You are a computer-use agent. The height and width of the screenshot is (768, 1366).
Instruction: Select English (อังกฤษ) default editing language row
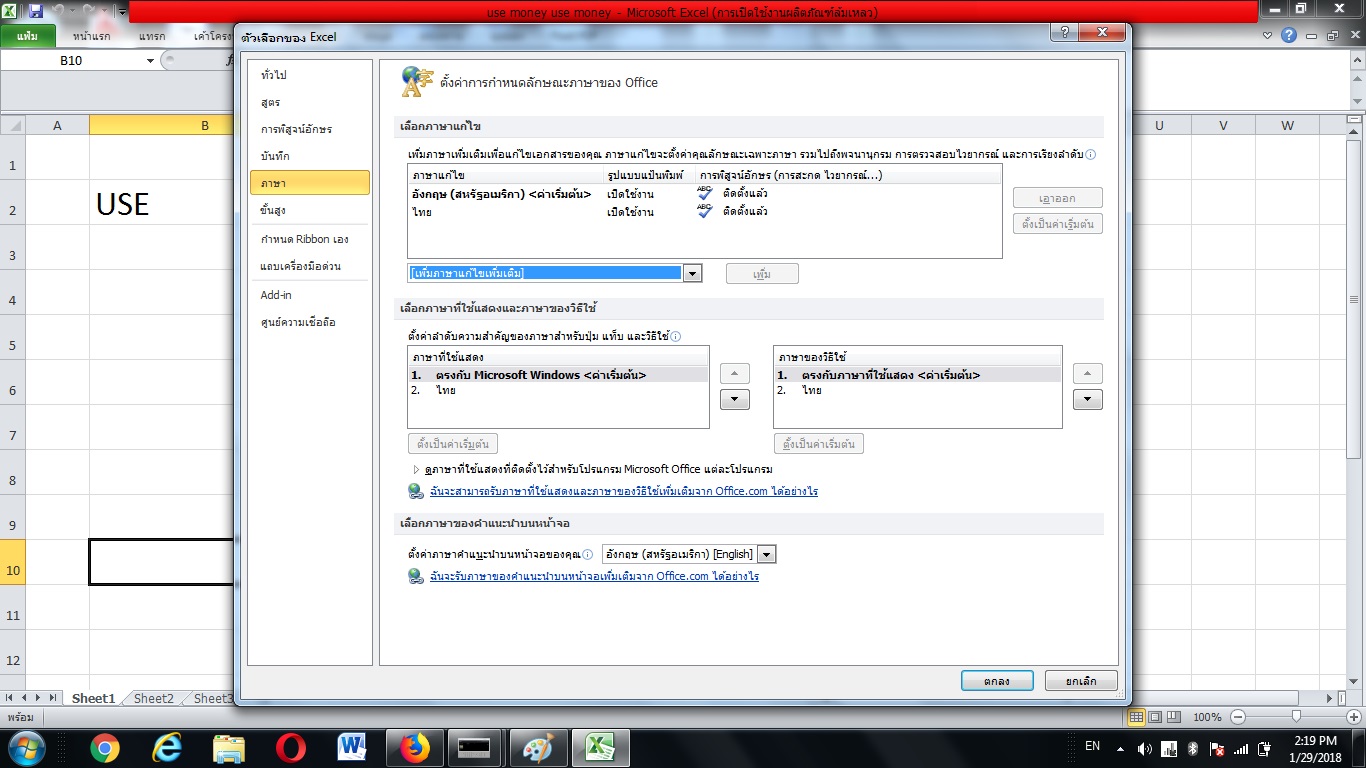(x=704, y=194)
